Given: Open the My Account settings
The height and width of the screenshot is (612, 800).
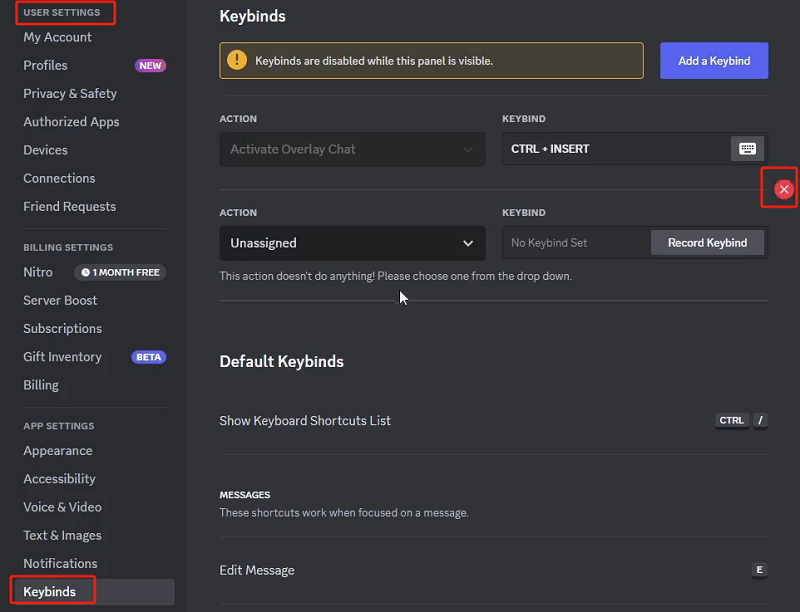Looking at the screenshot, I should [x=57, y=37].
